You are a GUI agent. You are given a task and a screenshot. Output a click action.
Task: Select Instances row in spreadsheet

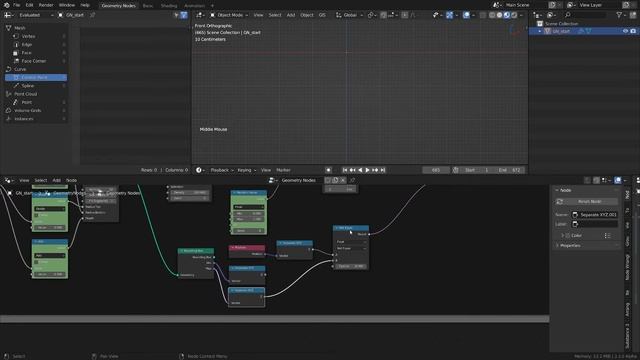point(24,119)
